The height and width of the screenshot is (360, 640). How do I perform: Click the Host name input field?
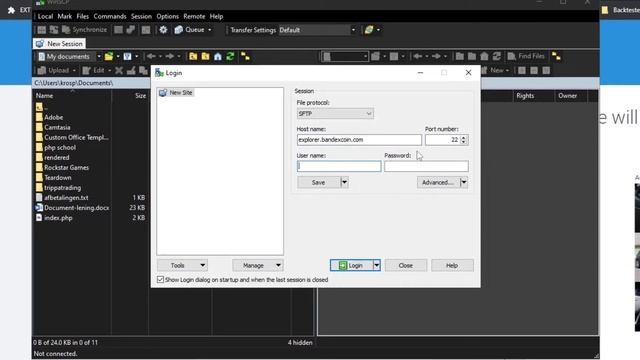(x=359, y=140)
